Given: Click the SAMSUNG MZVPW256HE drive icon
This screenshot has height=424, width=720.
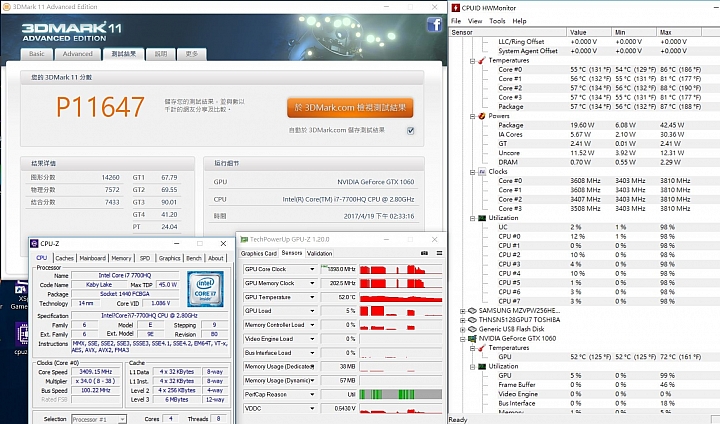Looking at the screenshot, I should [472, 311].
